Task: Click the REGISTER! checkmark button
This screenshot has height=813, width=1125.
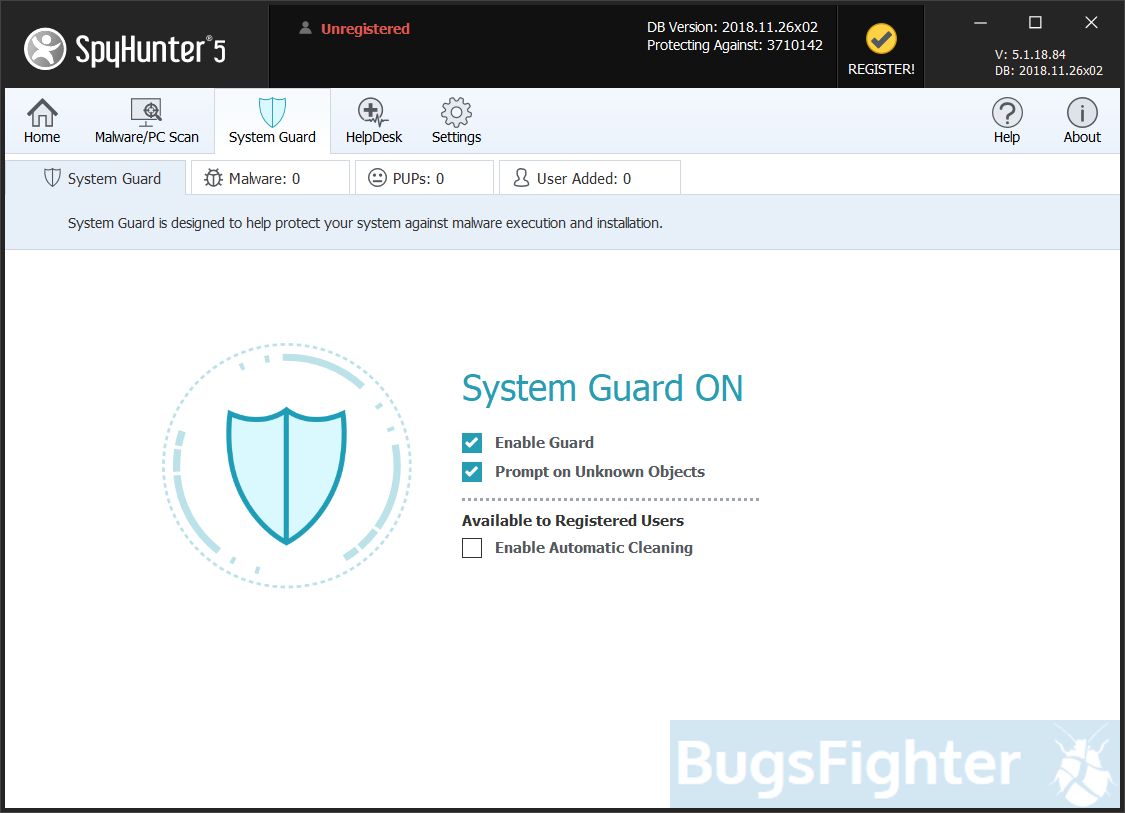Action: click(x=881, y=40)
